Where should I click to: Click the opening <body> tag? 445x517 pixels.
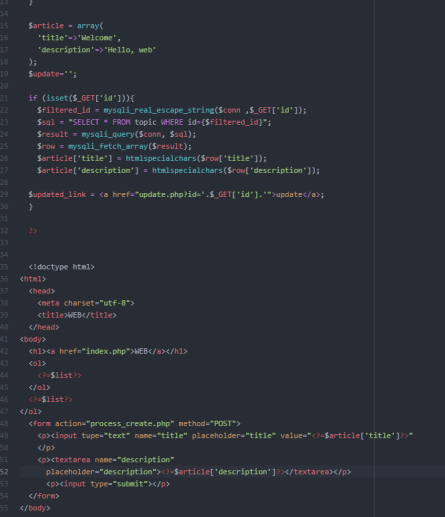coord(33,339)
